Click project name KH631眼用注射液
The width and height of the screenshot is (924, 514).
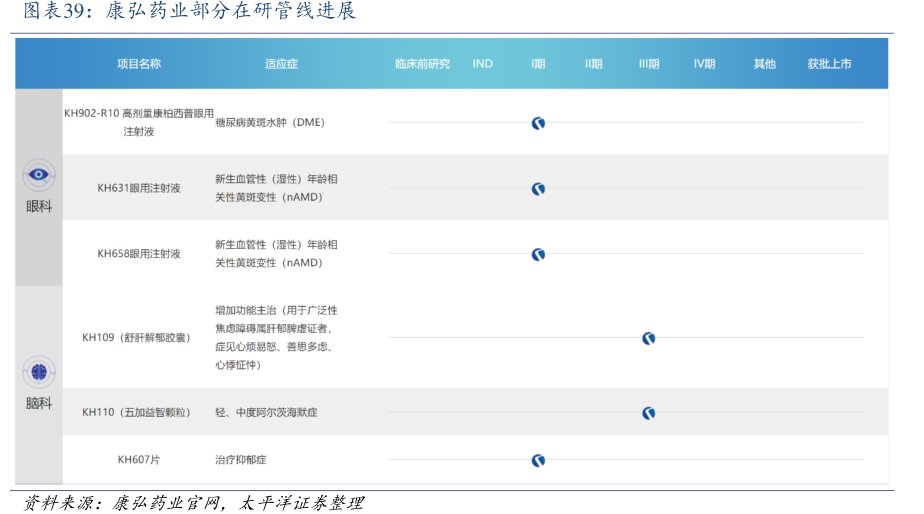click(138, 188)
